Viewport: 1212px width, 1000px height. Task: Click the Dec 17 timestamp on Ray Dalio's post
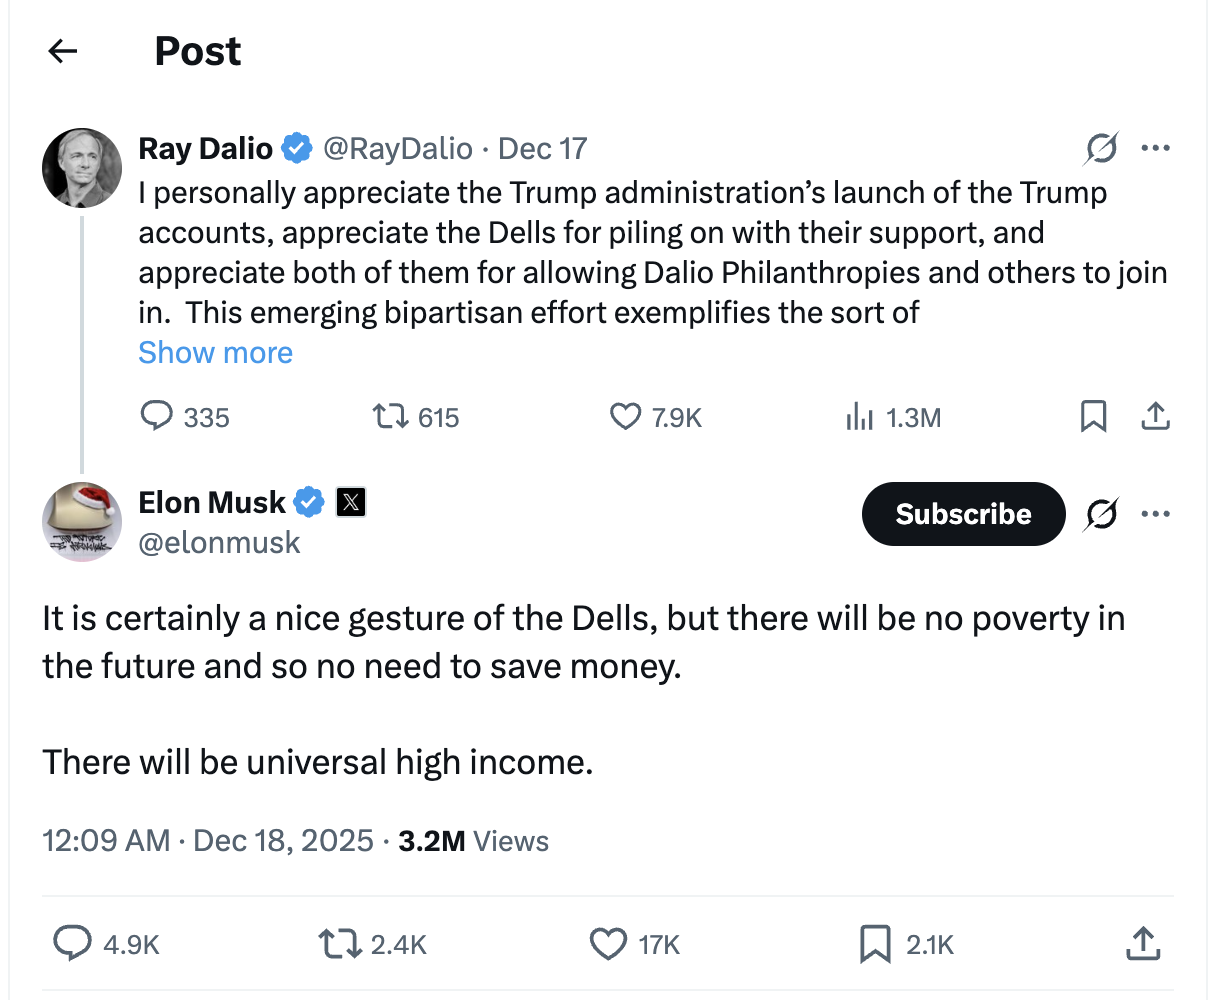(x=541, y=147)
